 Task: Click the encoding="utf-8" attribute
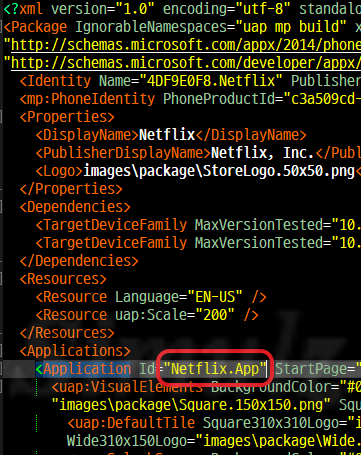[227, 9]
